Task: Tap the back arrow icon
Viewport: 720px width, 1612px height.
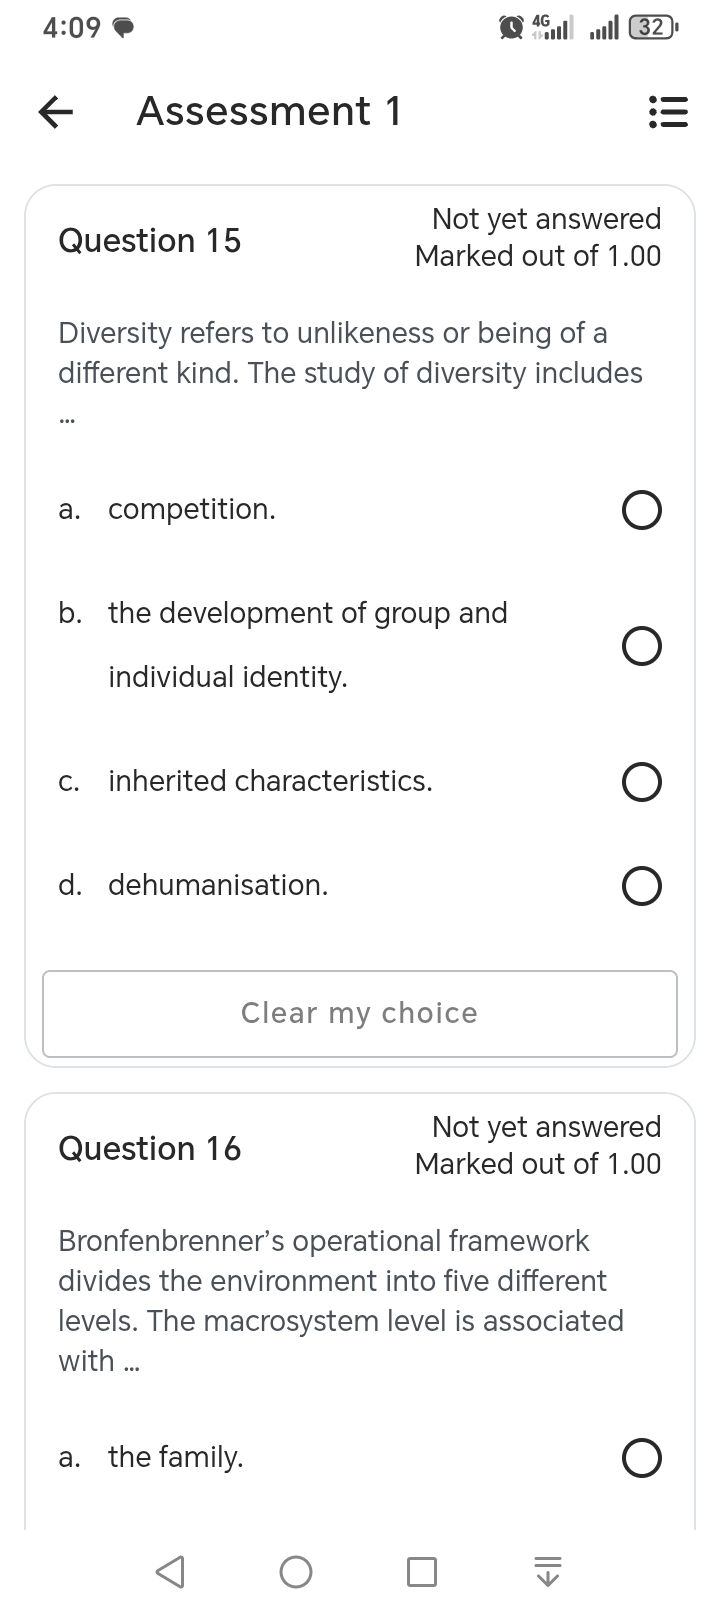Action: pyautogui.click(x=56, y=112)
